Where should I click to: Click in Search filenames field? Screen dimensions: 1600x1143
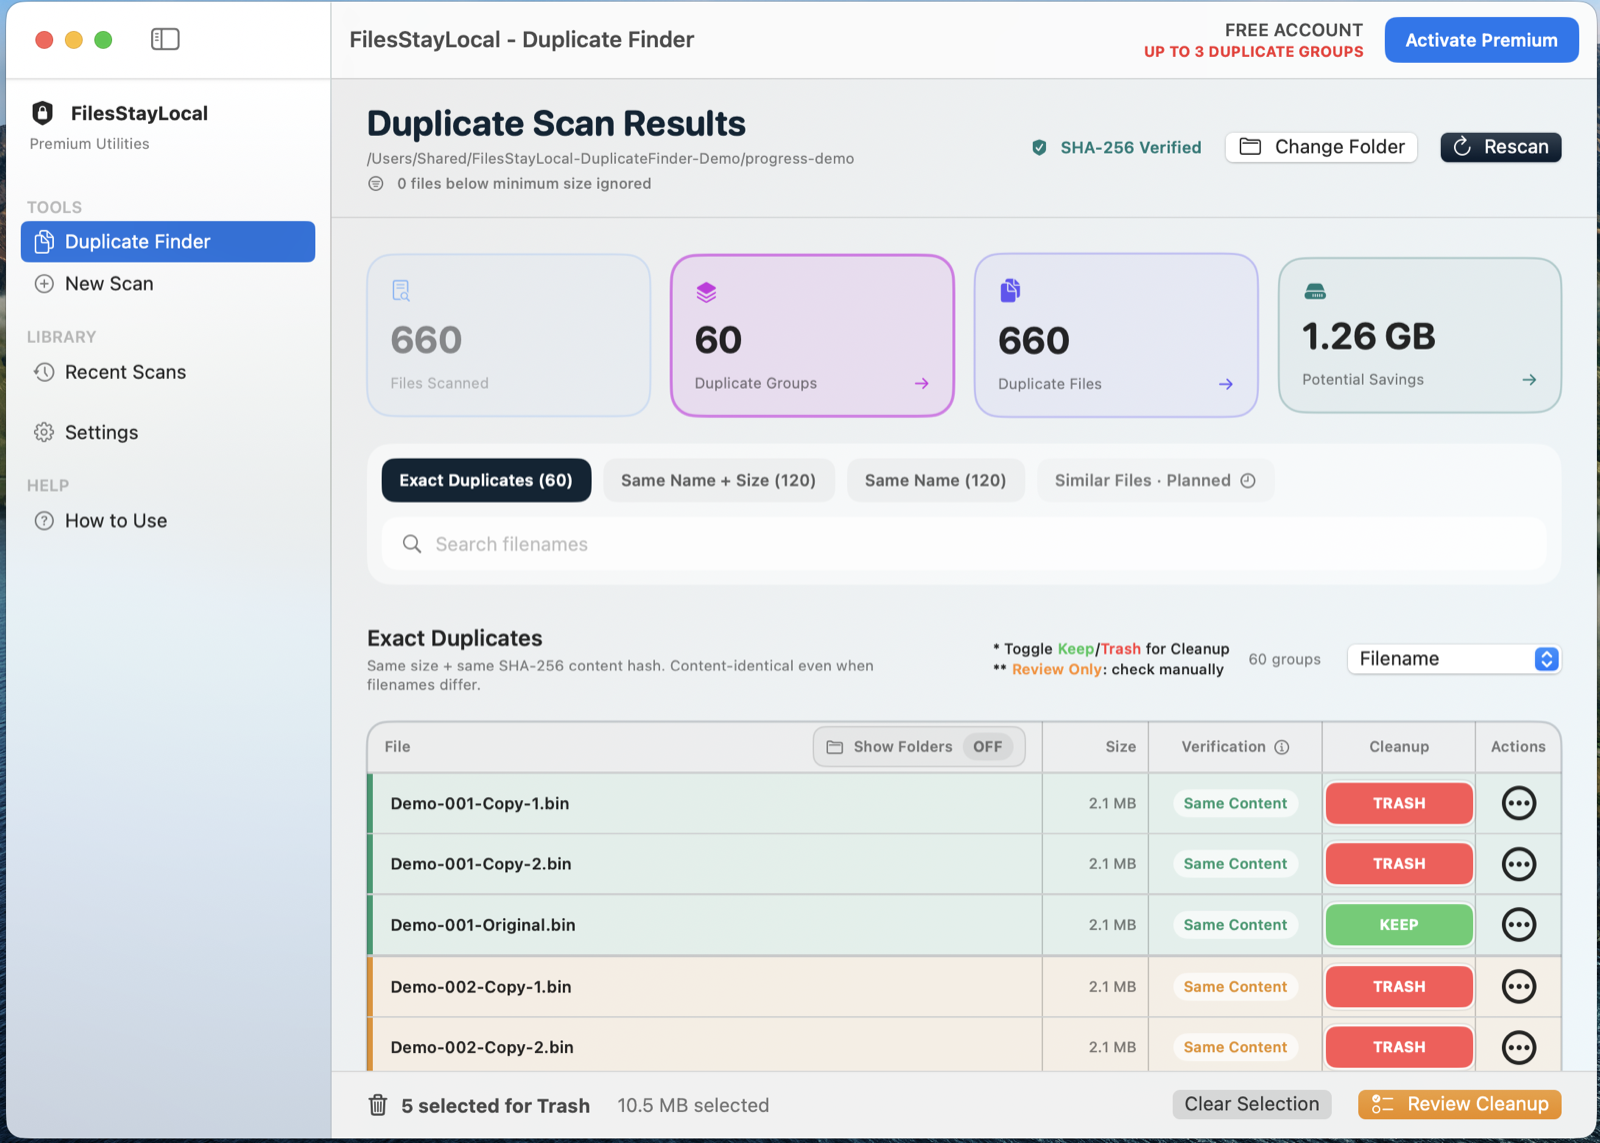[964, 544]
